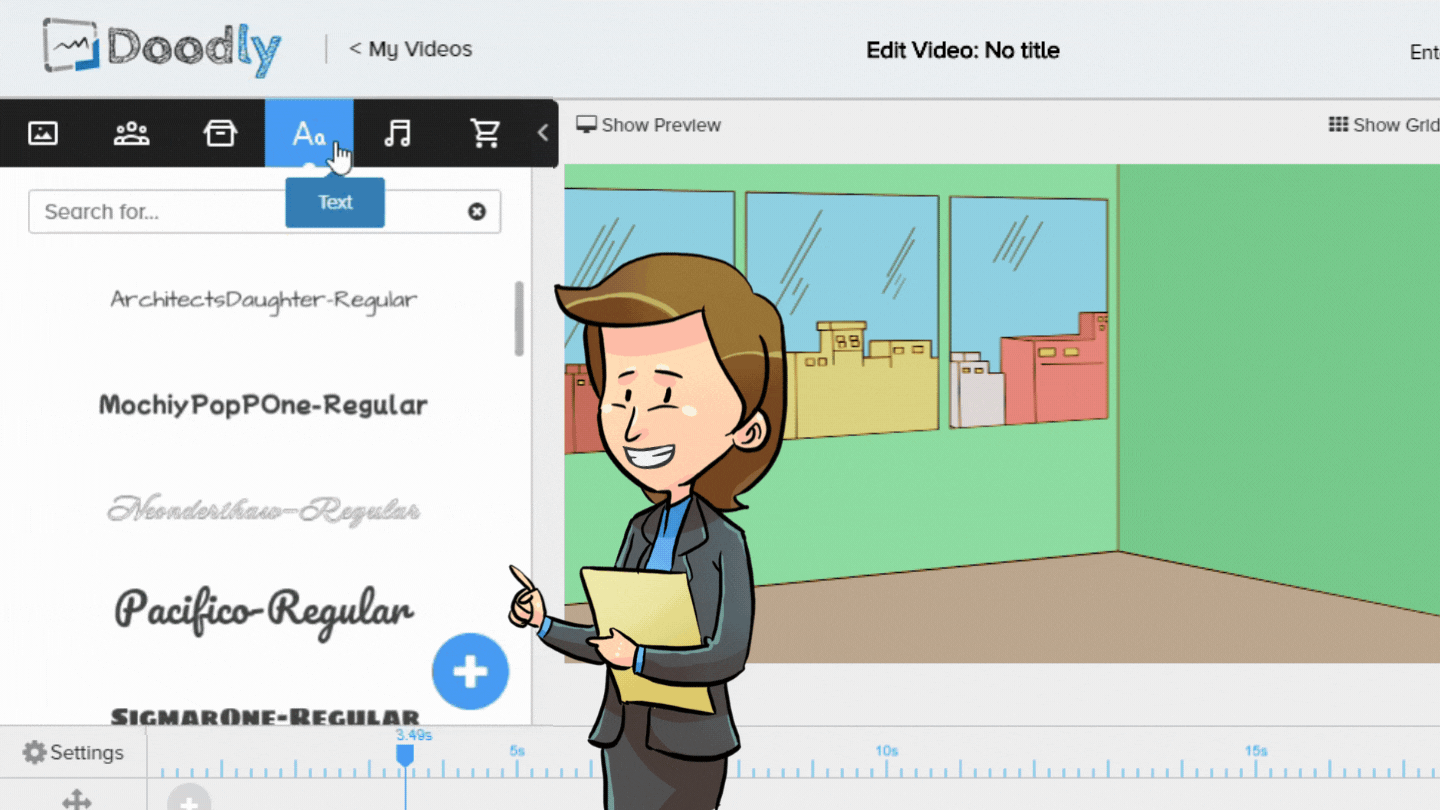The image size is (1440, 810).
Task: Open the Sounds music note tab
Action: [397, 133]
